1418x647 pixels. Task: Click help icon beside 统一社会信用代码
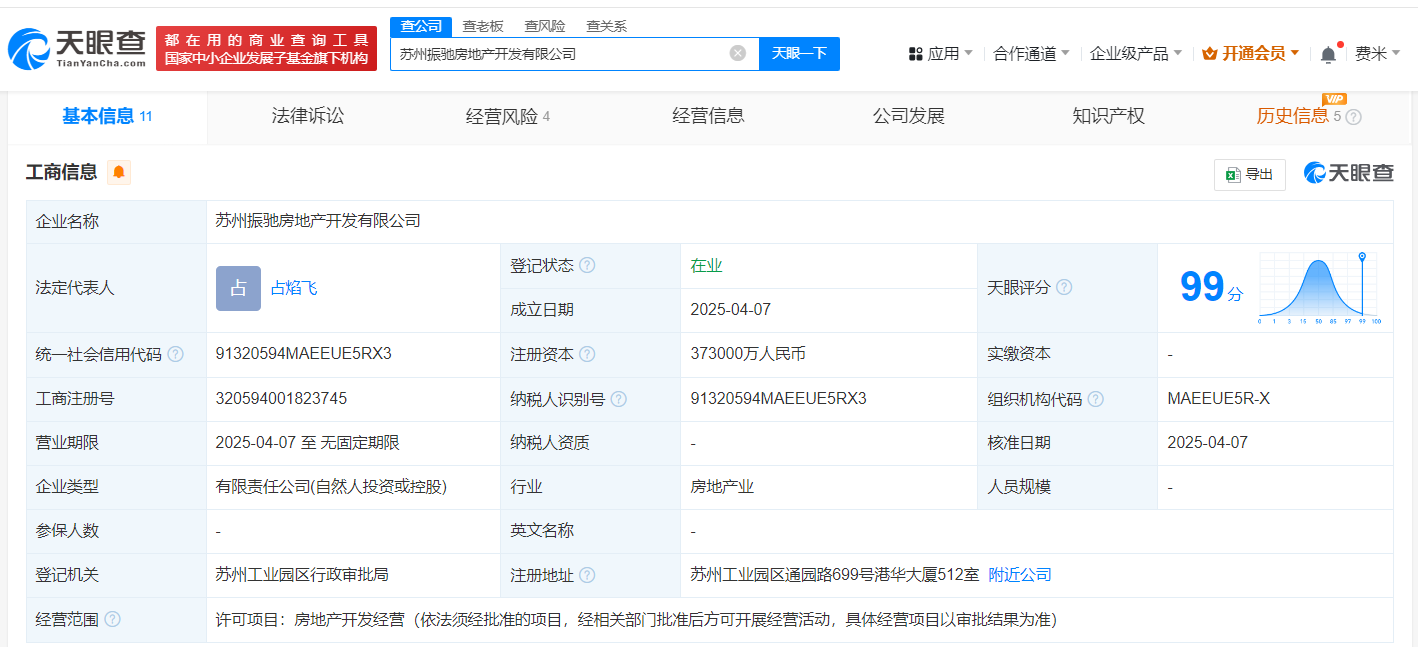click(x=176, y=355)
